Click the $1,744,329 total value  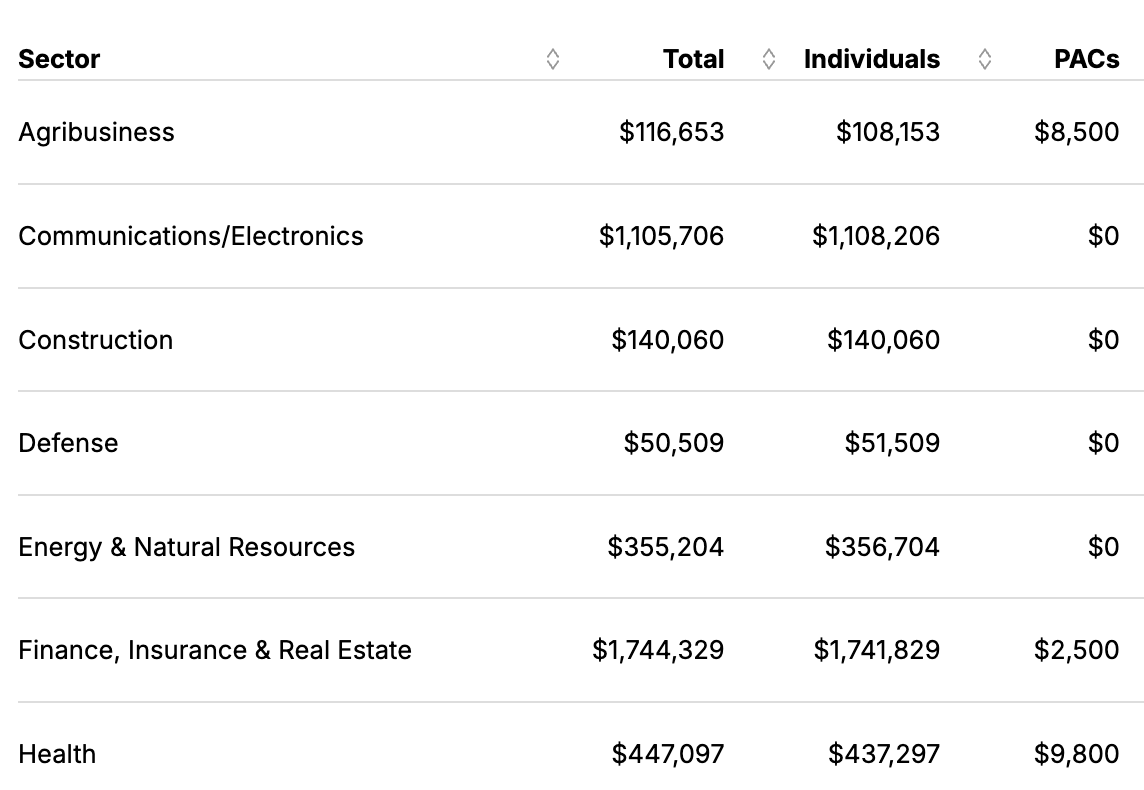click(x=658, y=650)
